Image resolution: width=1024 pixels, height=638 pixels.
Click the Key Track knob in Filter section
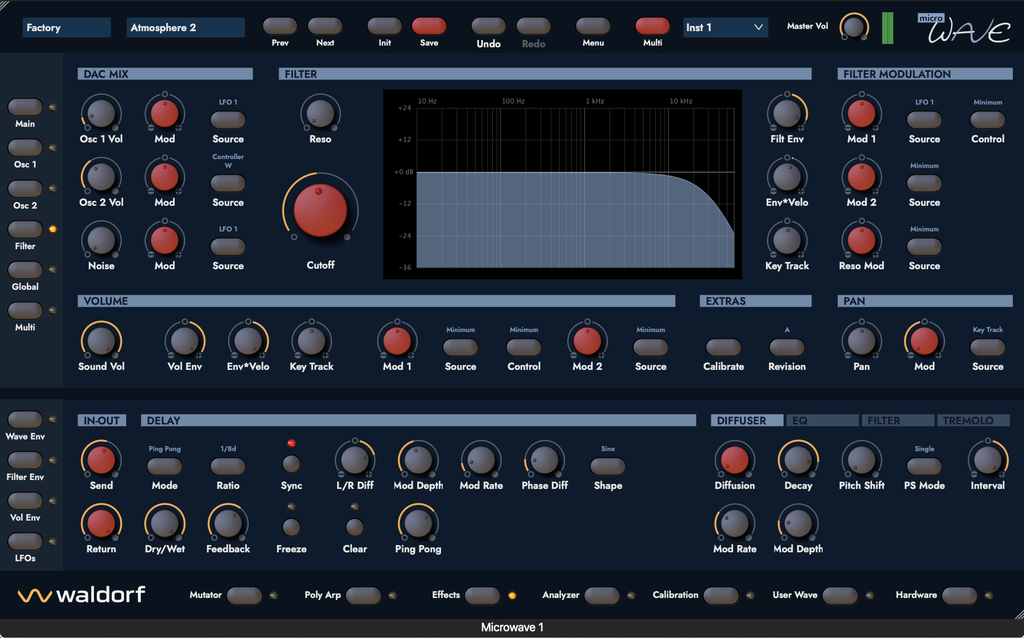pyautogui.click(x=787, y=240)
